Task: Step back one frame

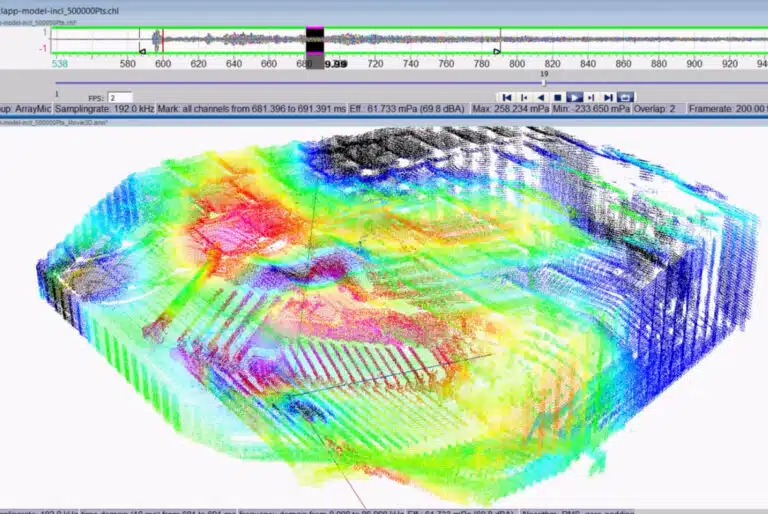Action: [524, 97]
